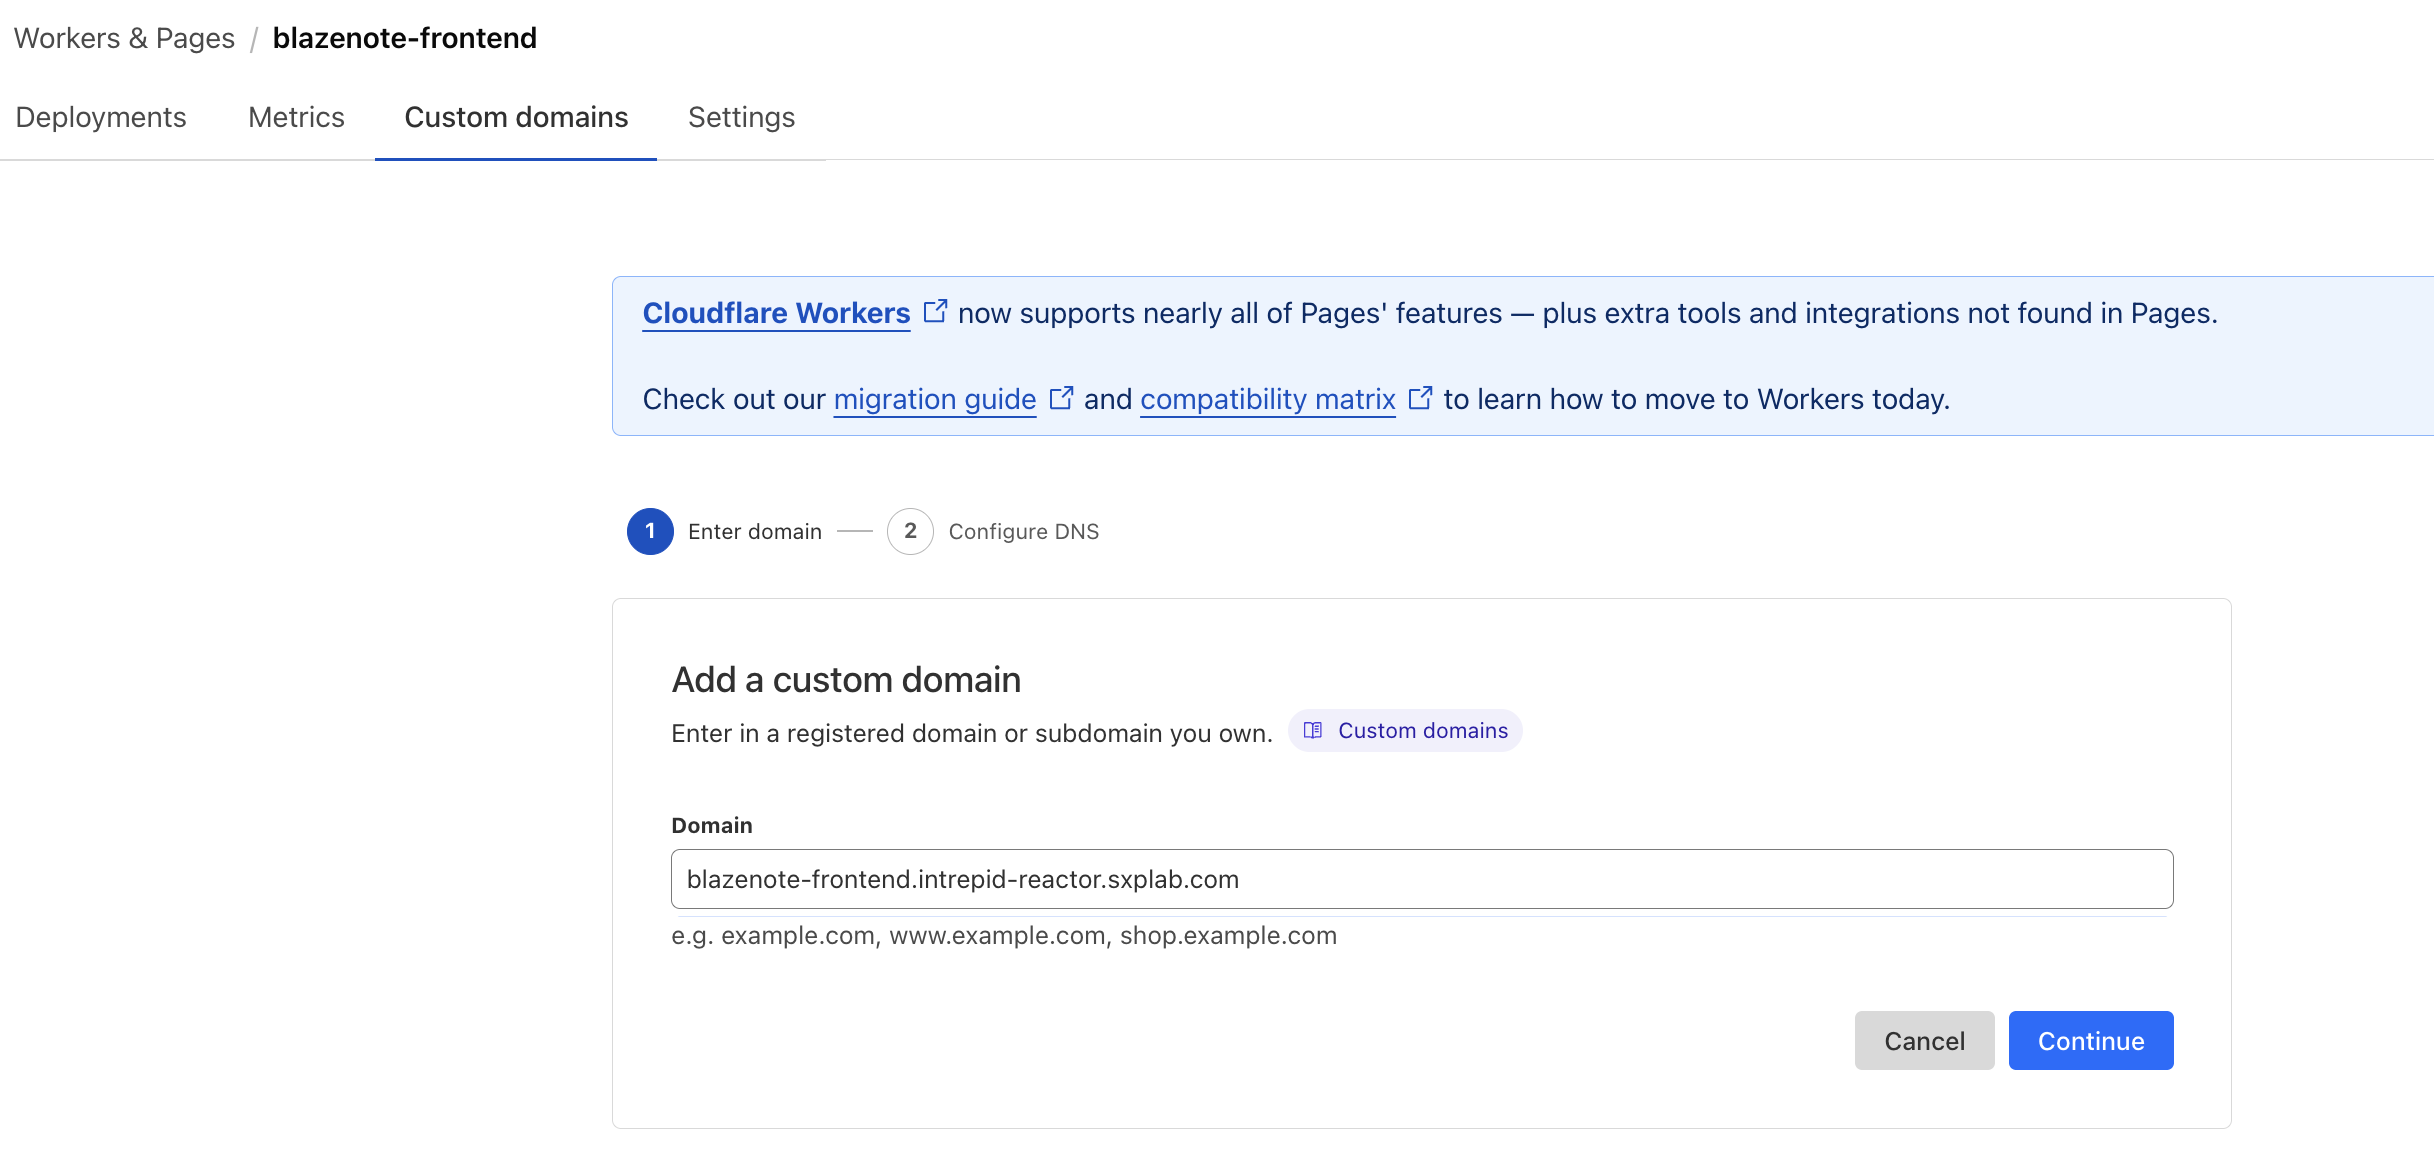Screen dimensions: 2434x1150
Task: Click the Continue button
Action: click(x=2090, y=1040)
